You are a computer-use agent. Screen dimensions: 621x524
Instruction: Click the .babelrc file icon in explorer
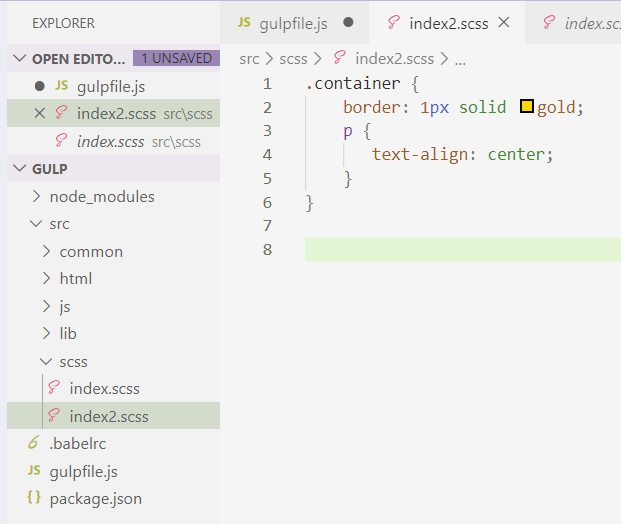pyautogui.click(x=33, y=444)
